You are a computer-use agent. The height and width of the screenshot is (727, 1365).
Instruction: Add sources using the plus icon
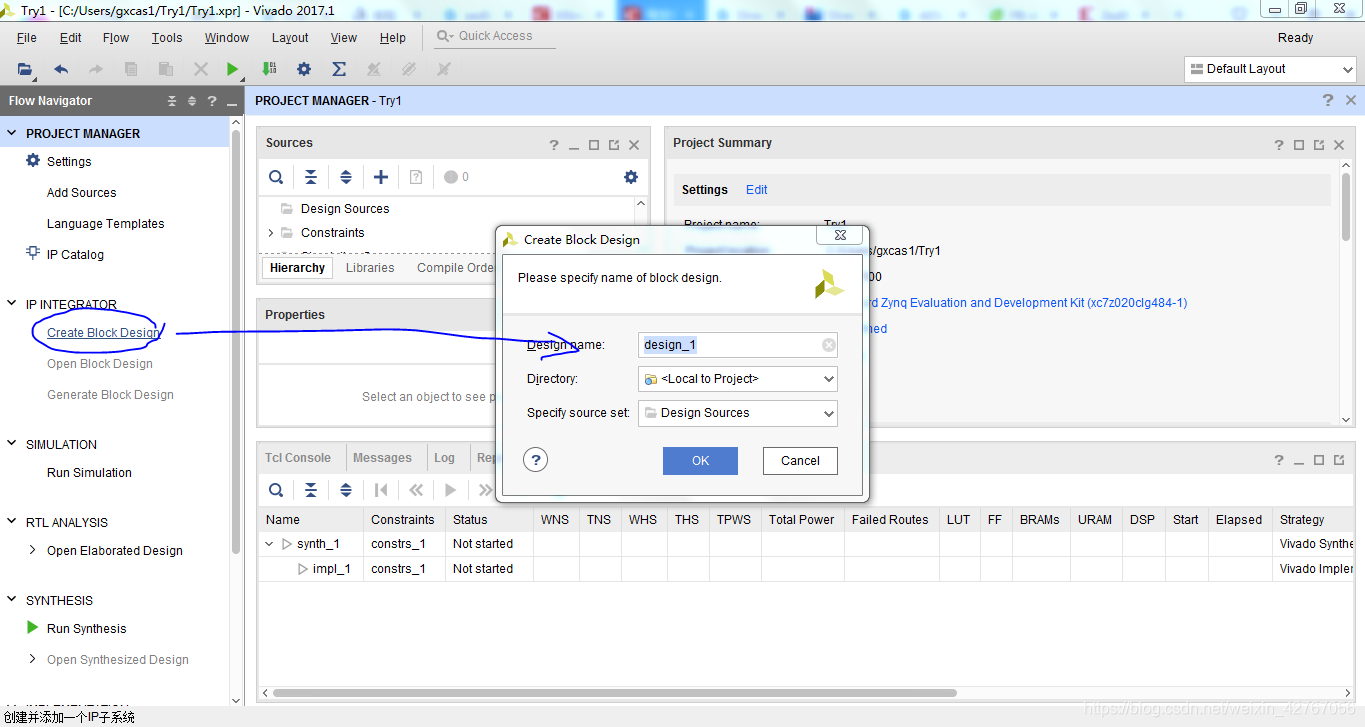coord(381,177)
